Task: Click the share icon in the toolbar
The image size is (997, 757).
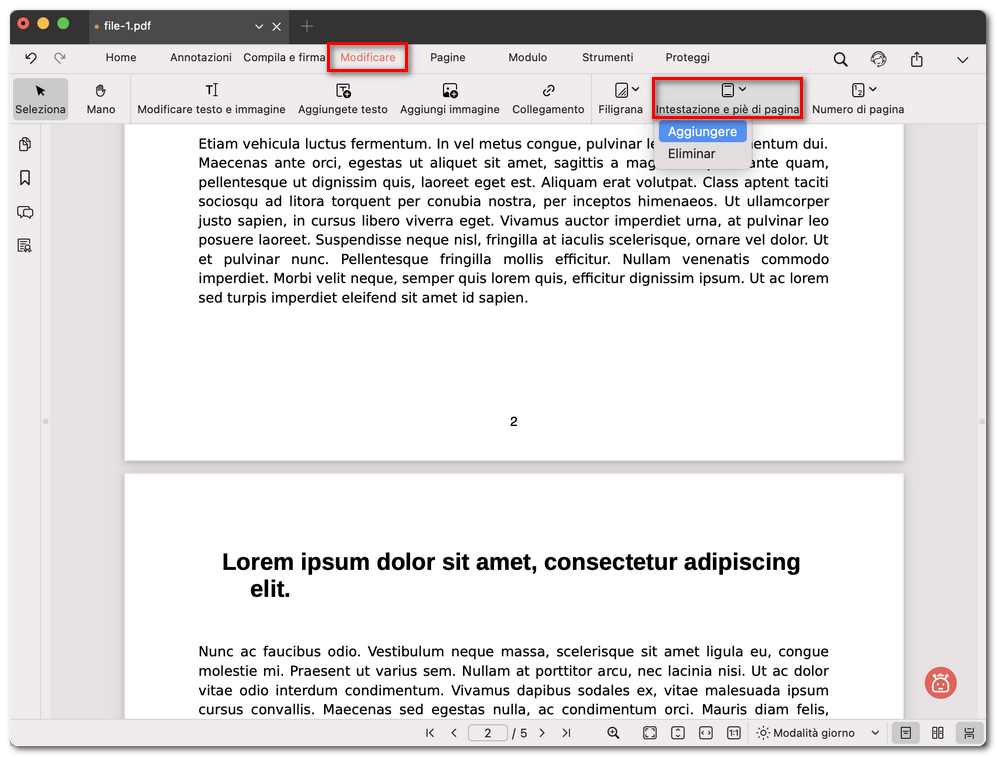Action: 916,58
